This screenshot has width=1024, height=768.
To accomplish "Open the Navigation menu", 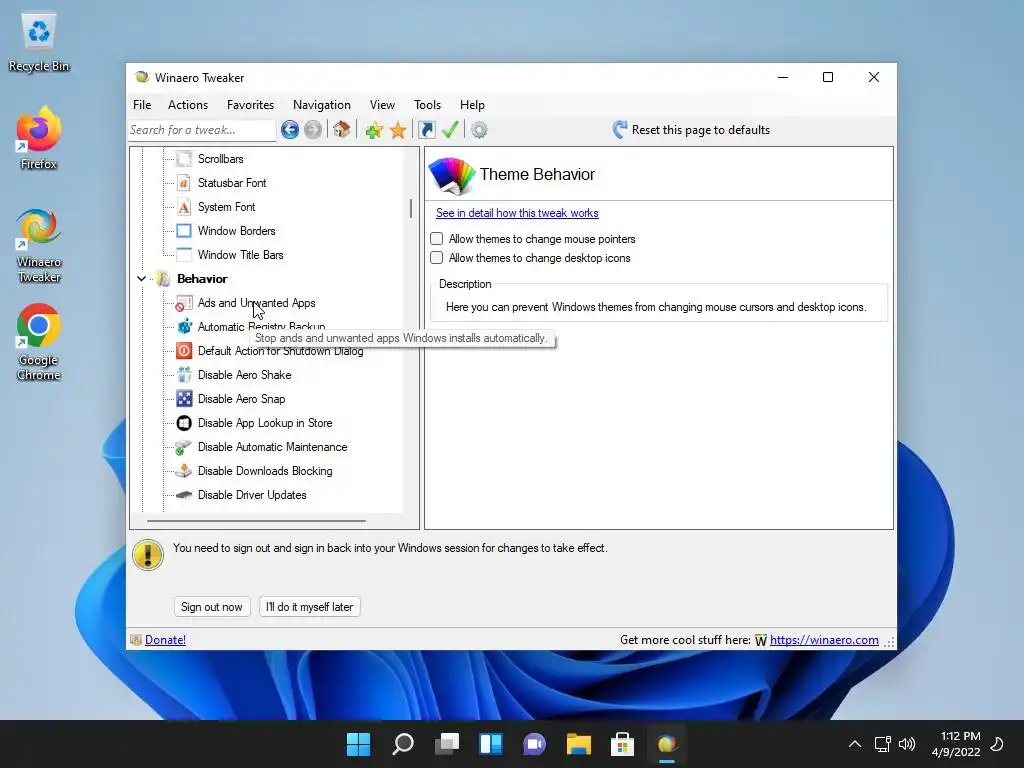I will point(322,104).
